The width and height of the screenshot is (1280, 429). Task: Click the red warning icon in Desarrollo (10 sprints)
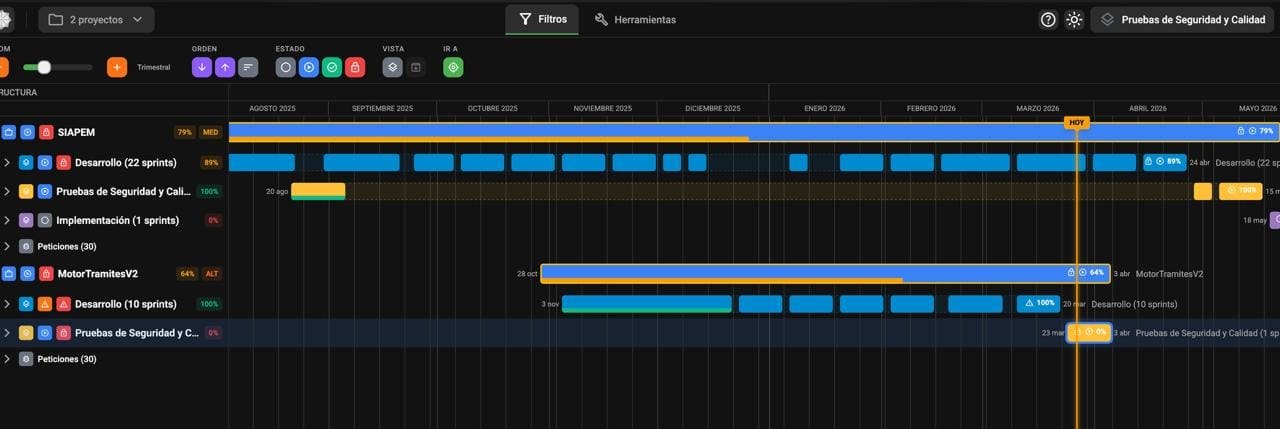(x=63, y=304)
